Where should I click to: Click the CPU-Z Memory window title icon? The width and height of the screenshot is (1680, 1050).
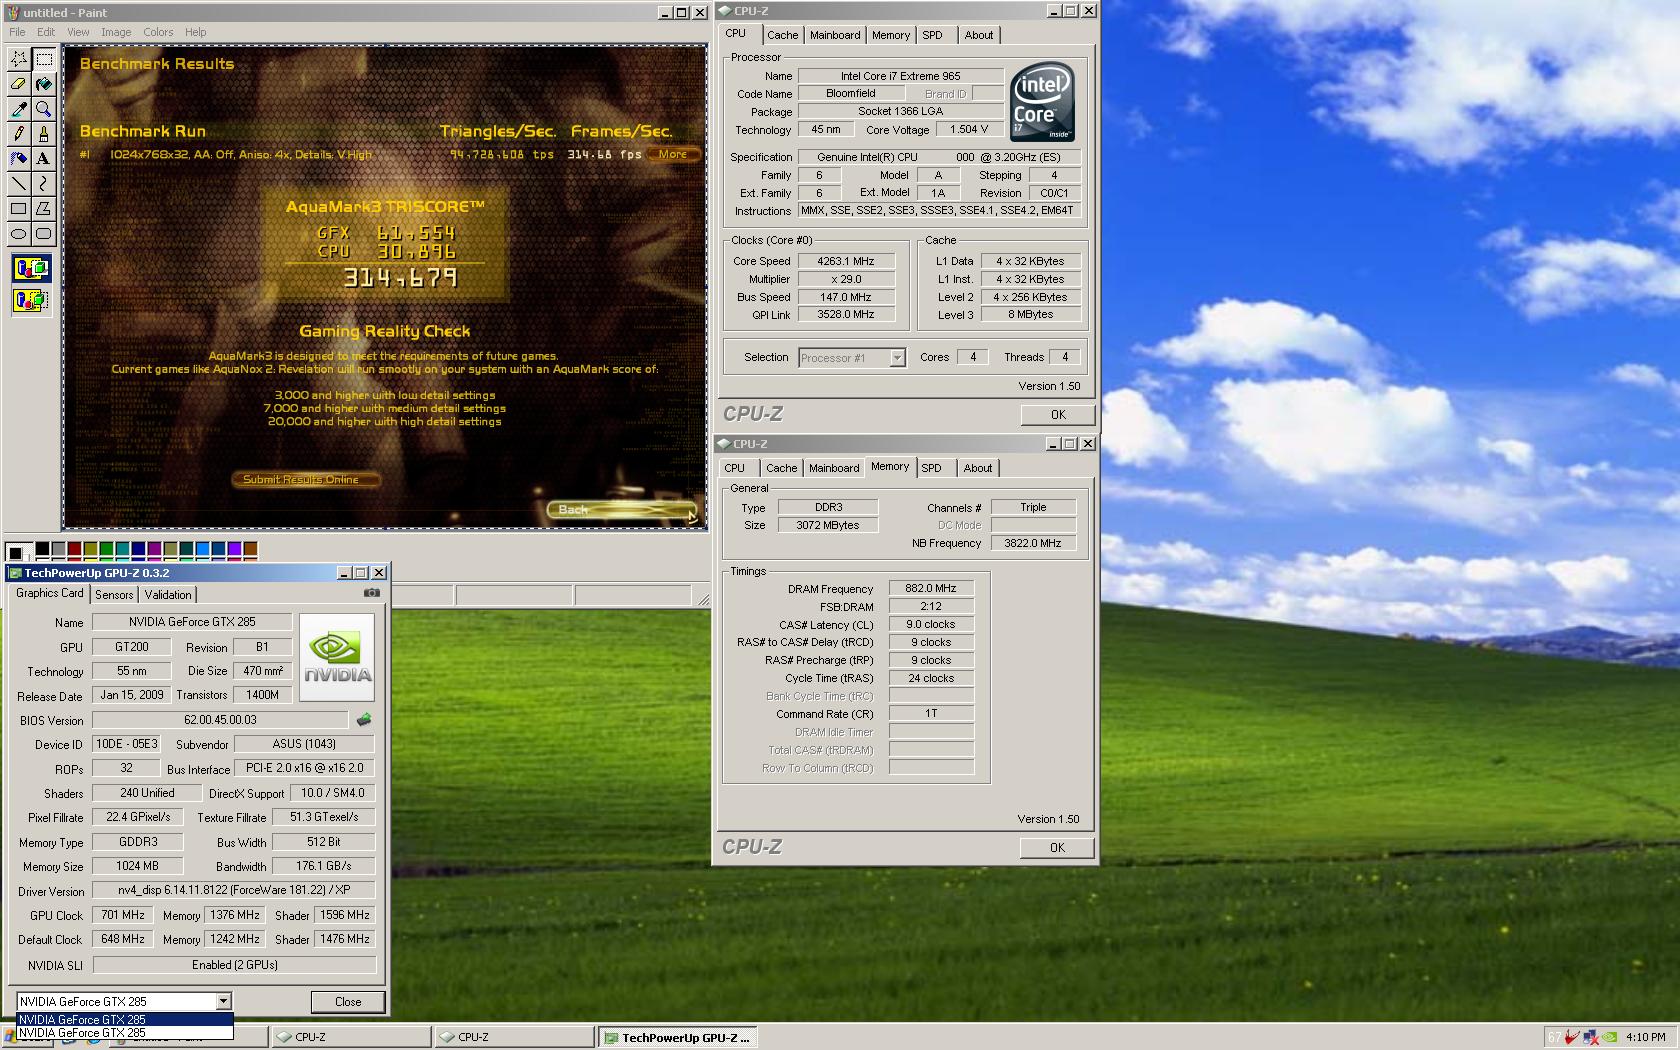[x=724, y=444]
